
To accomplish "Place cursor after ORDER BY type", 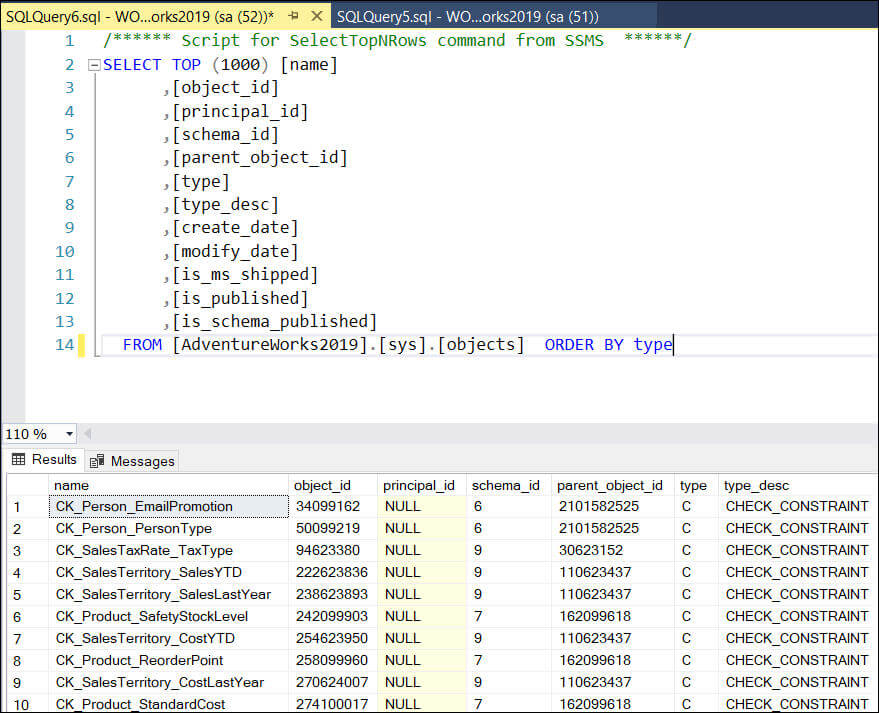I will 674,345.
